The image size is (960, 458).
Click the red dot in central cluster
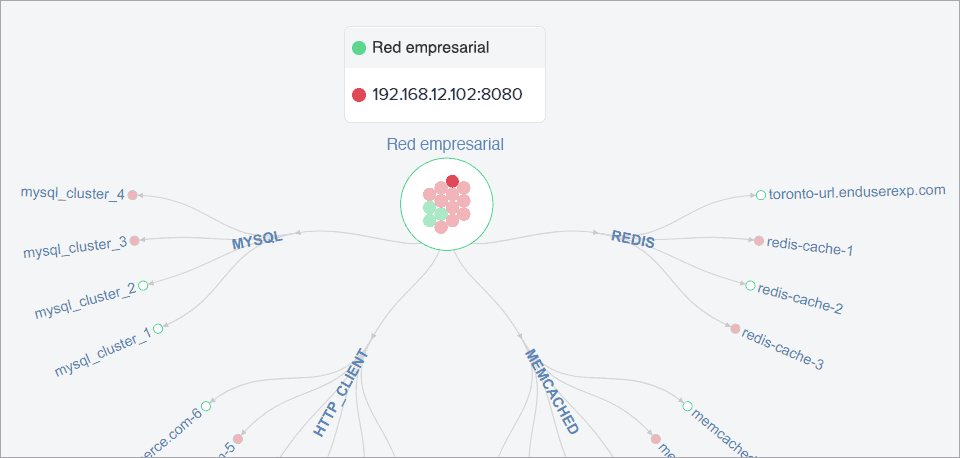[x=452, y=182]
